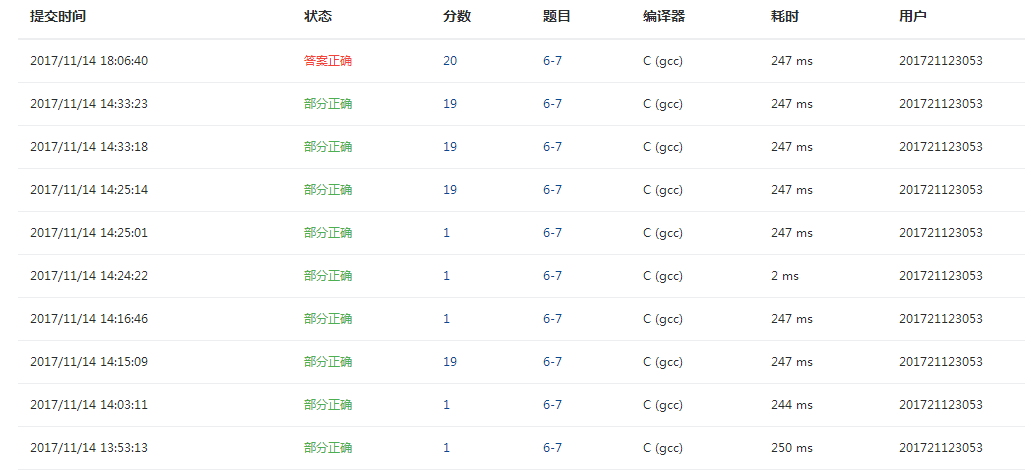Click the 耗时 column header
This screenshot has width=1025, height=475.
(x=785, y=17)
